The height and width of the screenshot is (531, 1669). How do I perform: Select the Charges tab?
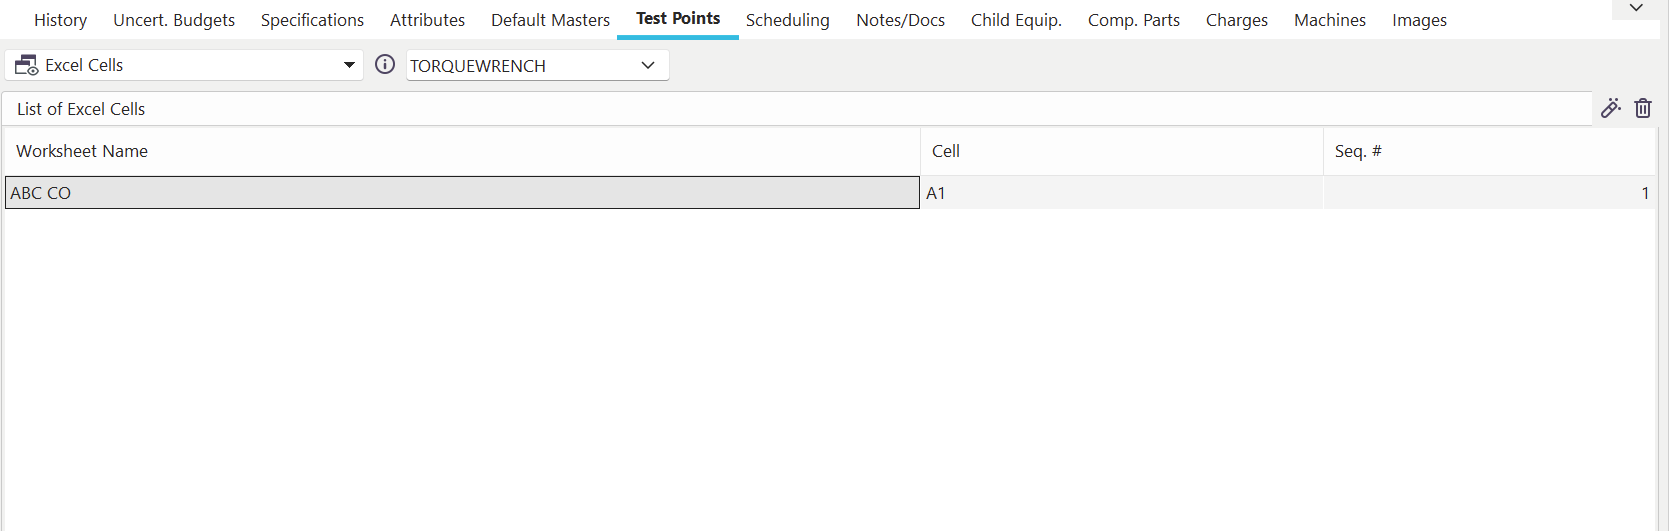point(1236,20)
